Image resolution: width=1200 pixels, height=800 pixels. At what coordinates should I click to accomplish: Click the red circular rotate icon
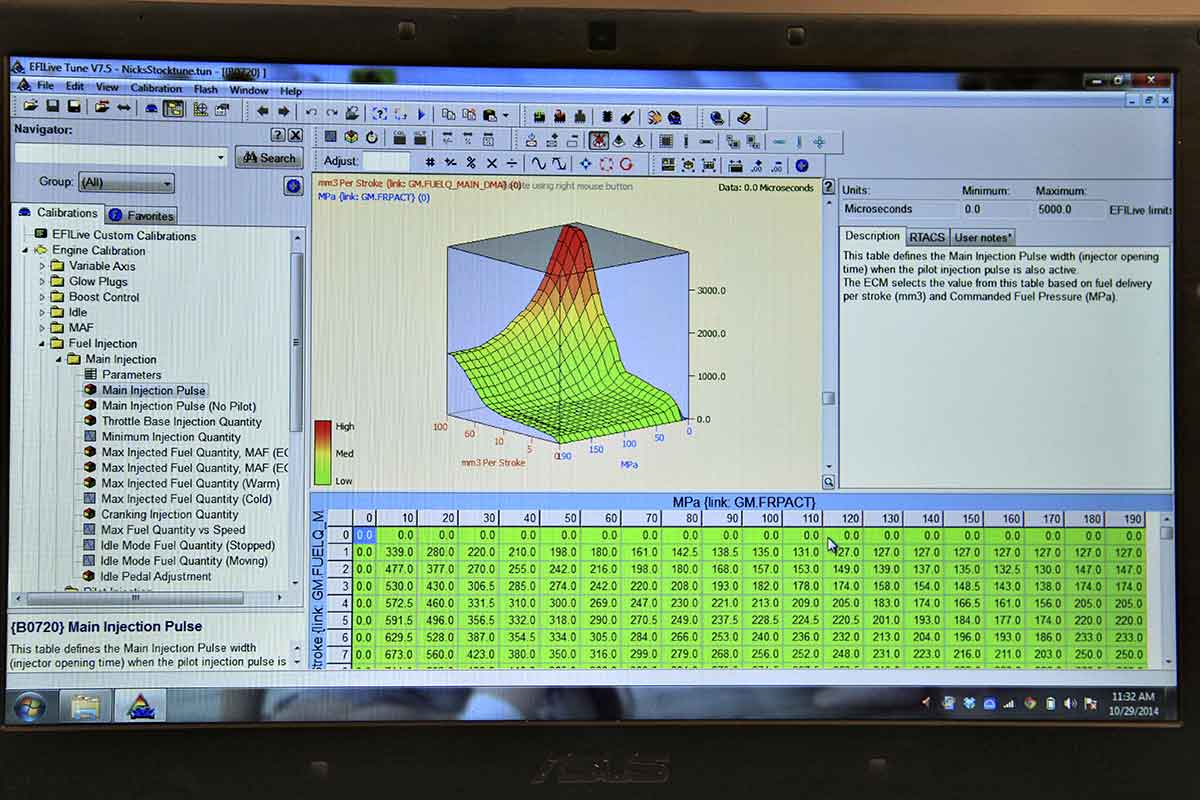point(626,164)
